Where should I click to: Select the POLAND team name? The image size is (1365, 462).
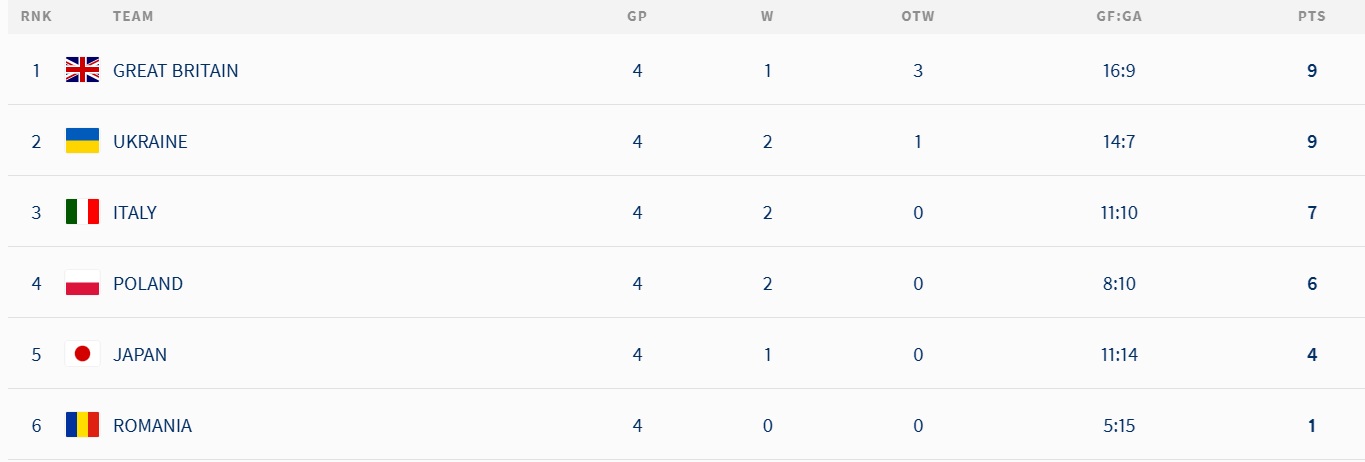148,284
